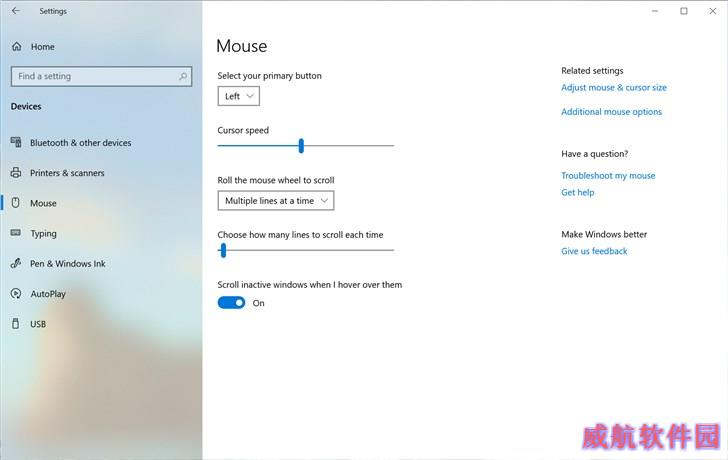Image resolution: width=728 pixels, height=460 pixels.
Task: Turn off scroll inactive windows toggle
Action: pos(231,303)
